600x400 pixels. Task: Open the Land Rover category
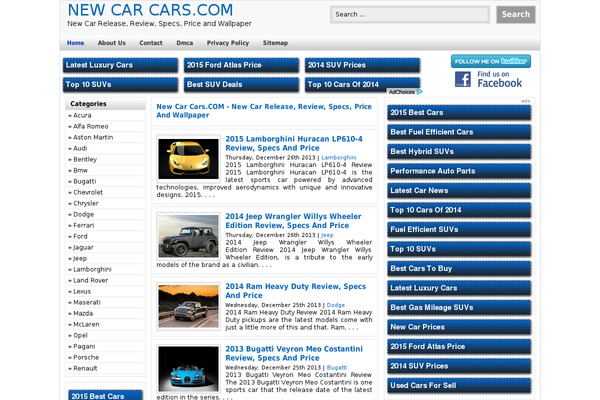(90, 281)
